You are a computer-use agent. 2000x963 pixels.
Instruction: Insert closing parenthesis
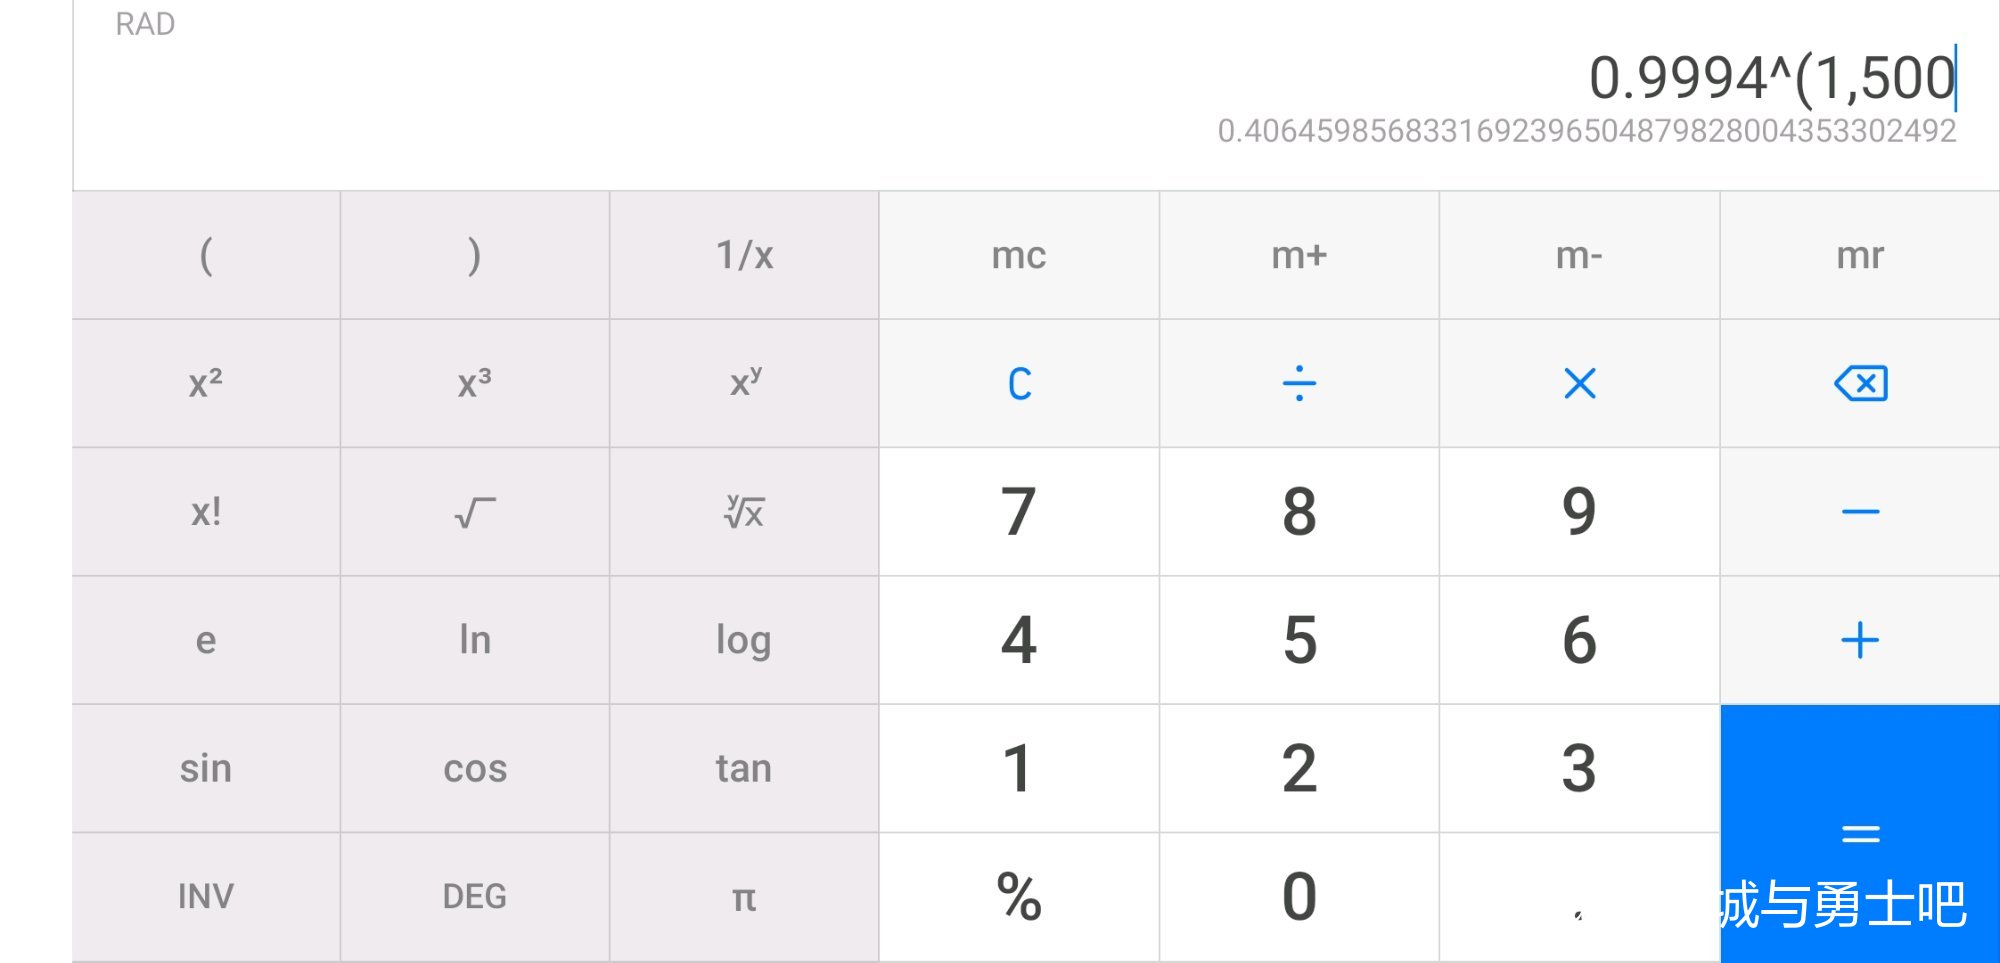tap(475, 255)
